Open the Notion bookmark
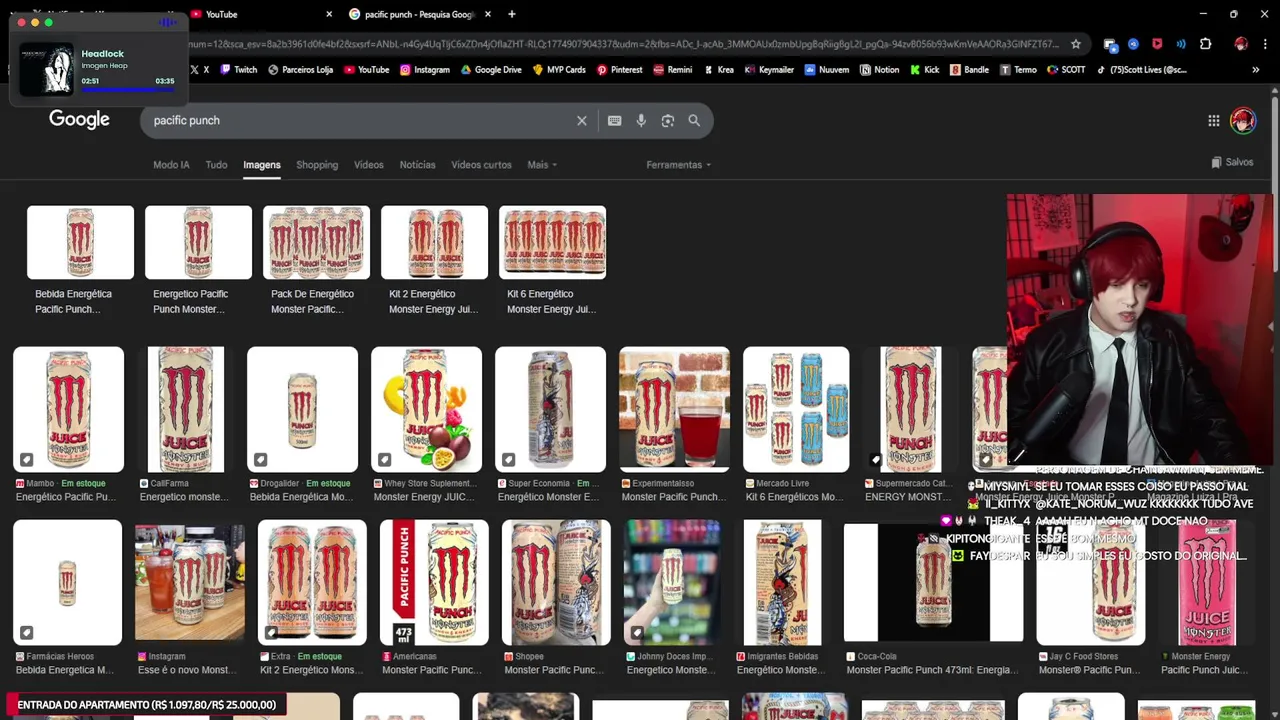 pyautogui.click(x=880, y=70)
